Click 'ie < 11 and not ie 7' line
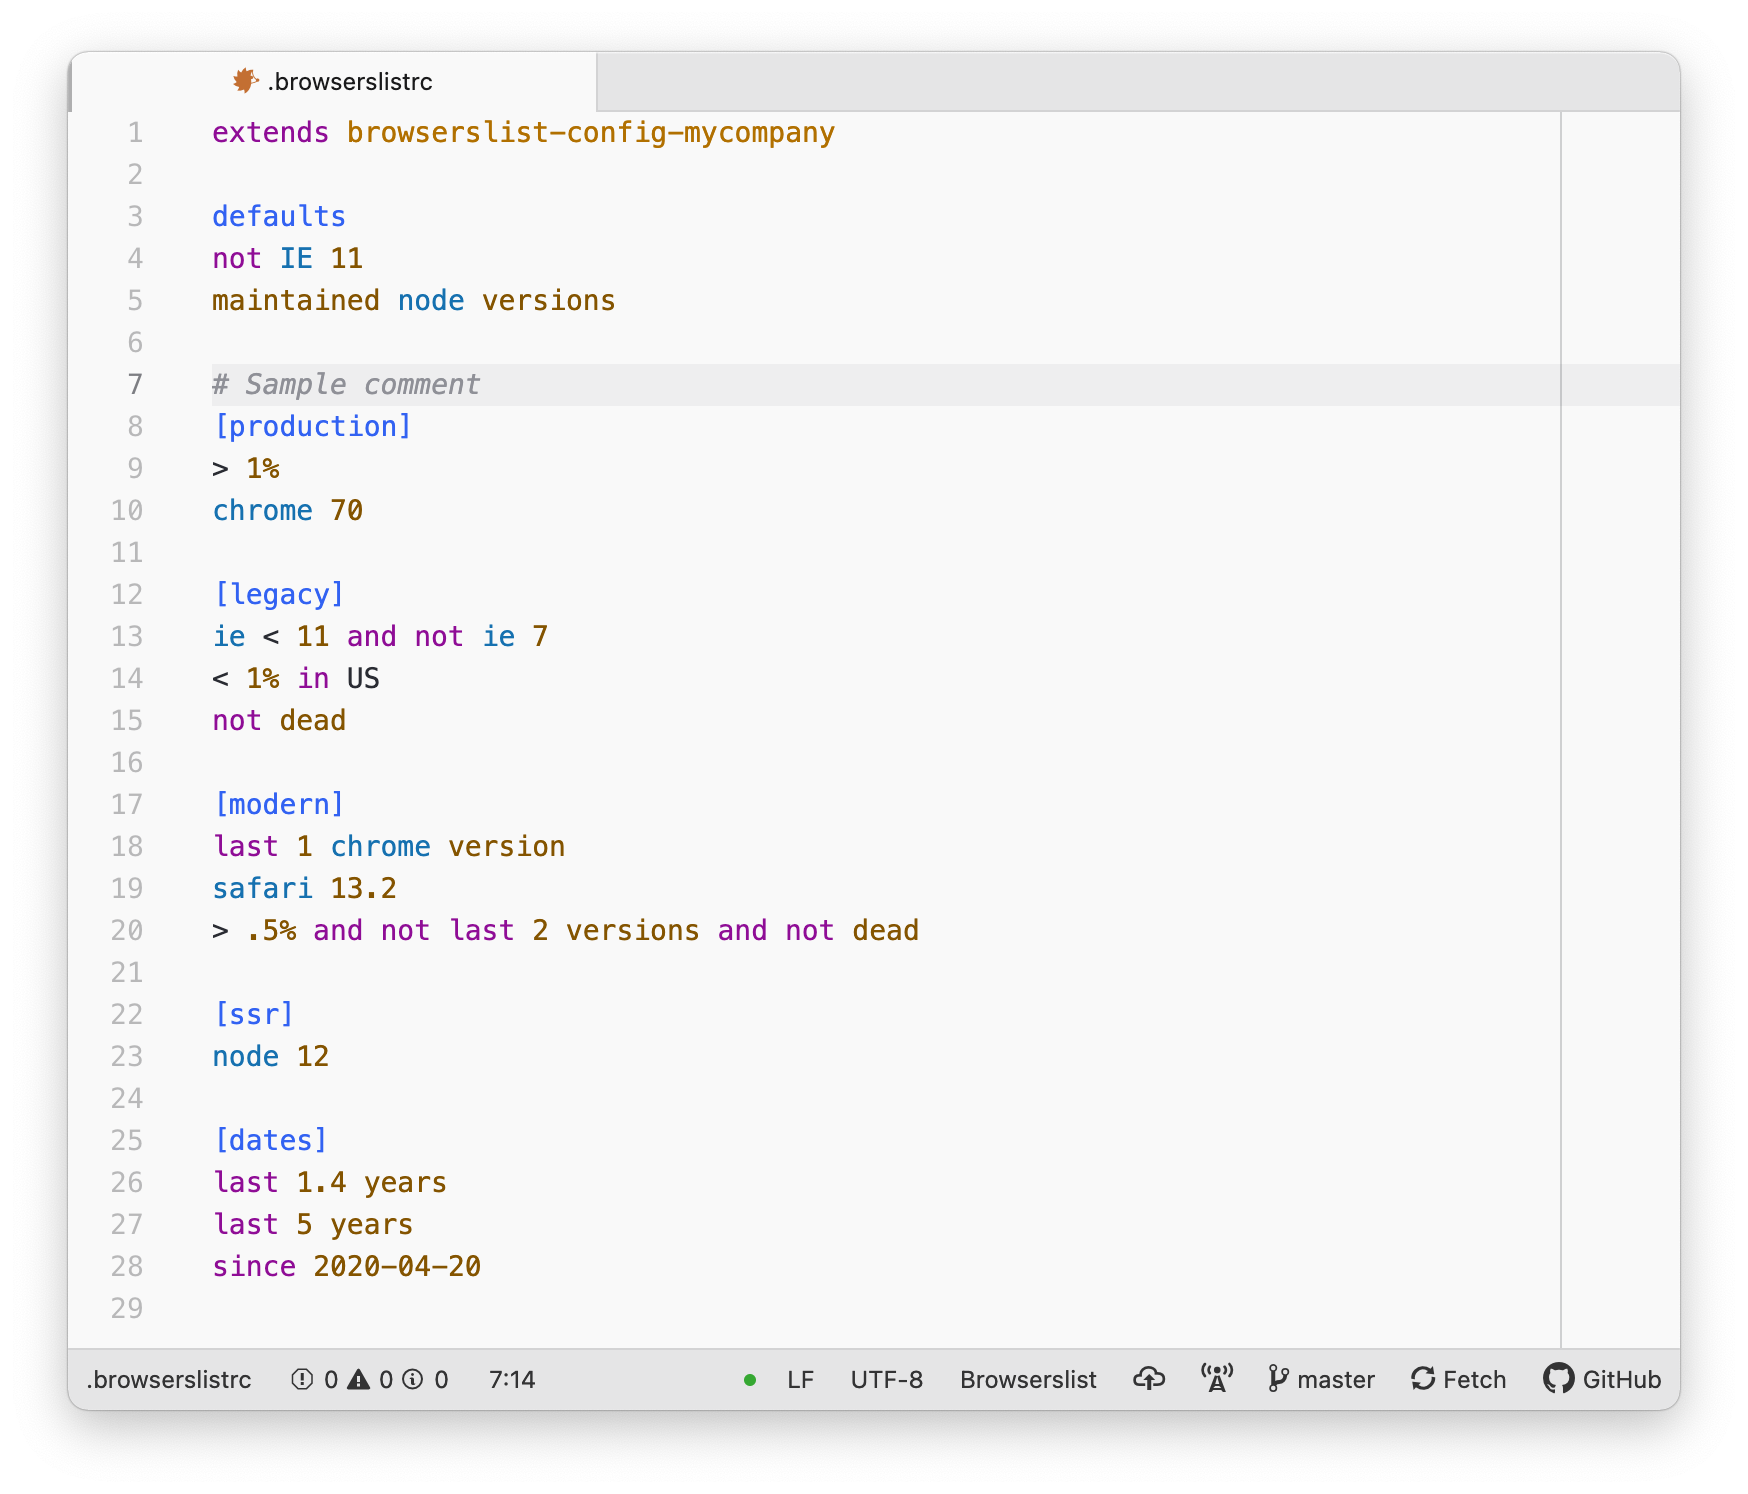Image resolution: width=1748 pixels, height=1494 pixels. click(x=380, y=637)
